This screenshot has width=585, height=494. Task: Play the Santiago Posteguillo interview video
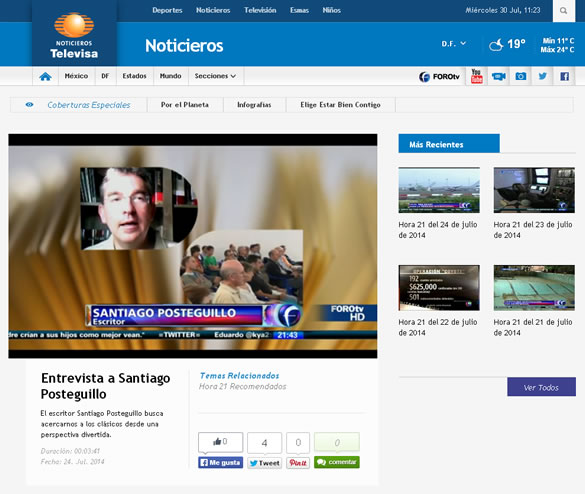(193, 246)
